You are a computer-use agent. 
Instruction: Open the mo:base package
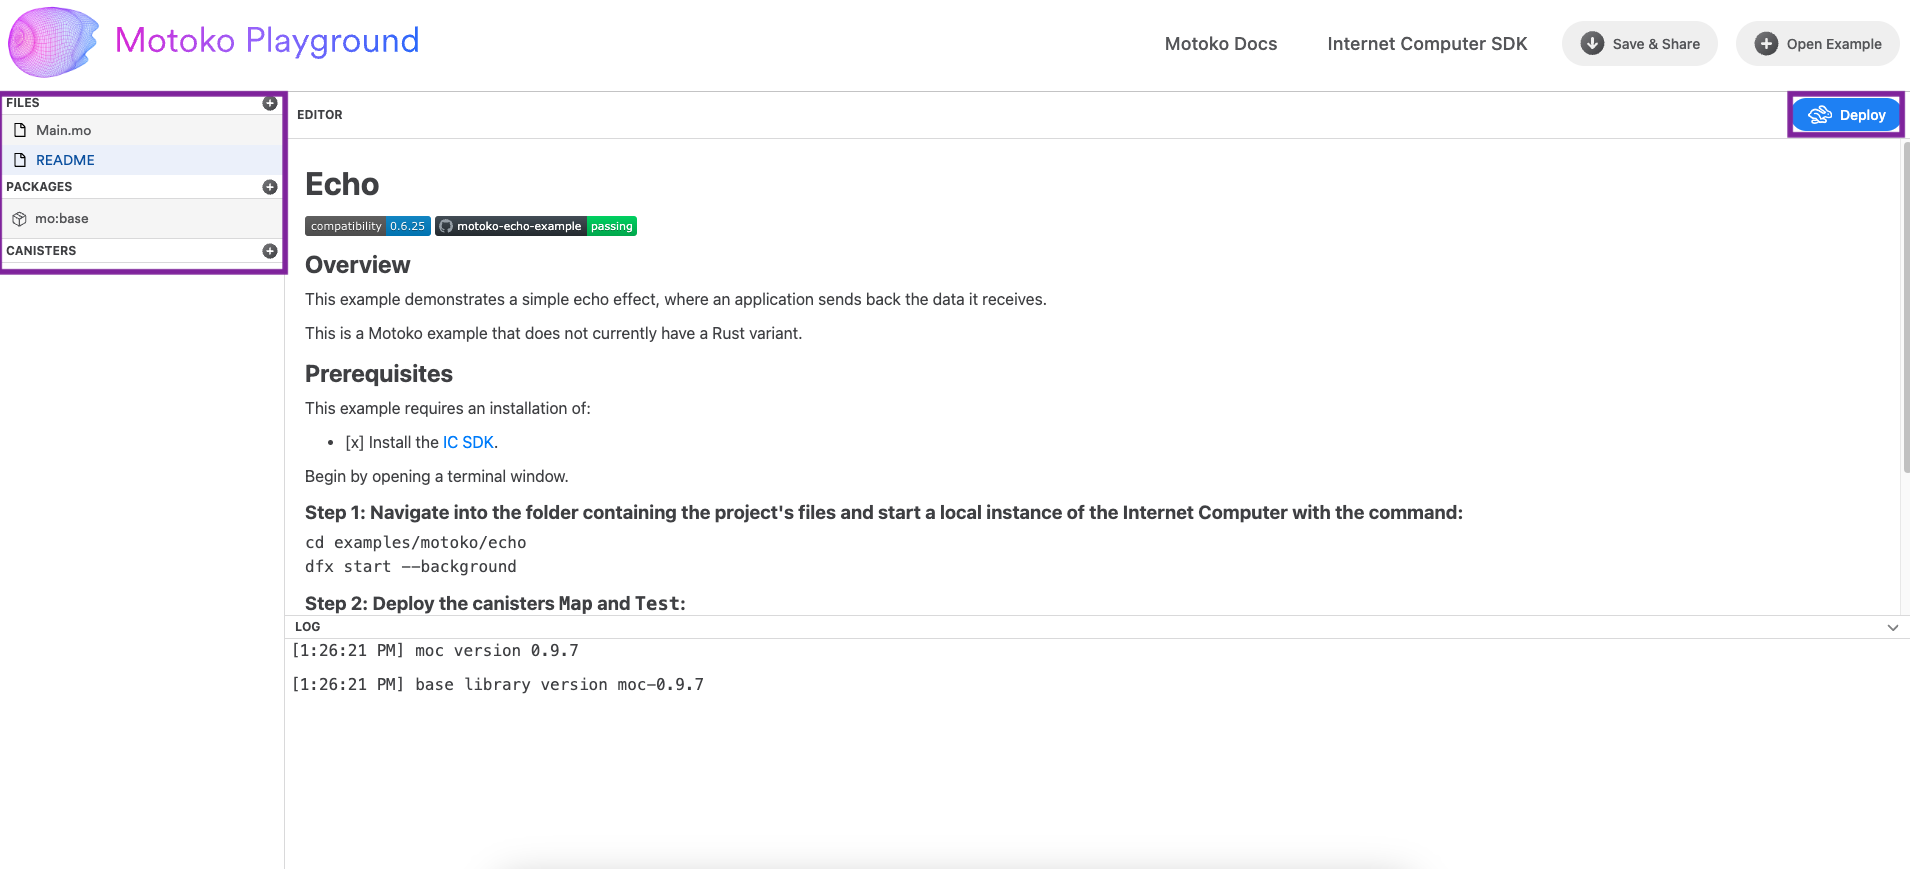pos(143,219)
